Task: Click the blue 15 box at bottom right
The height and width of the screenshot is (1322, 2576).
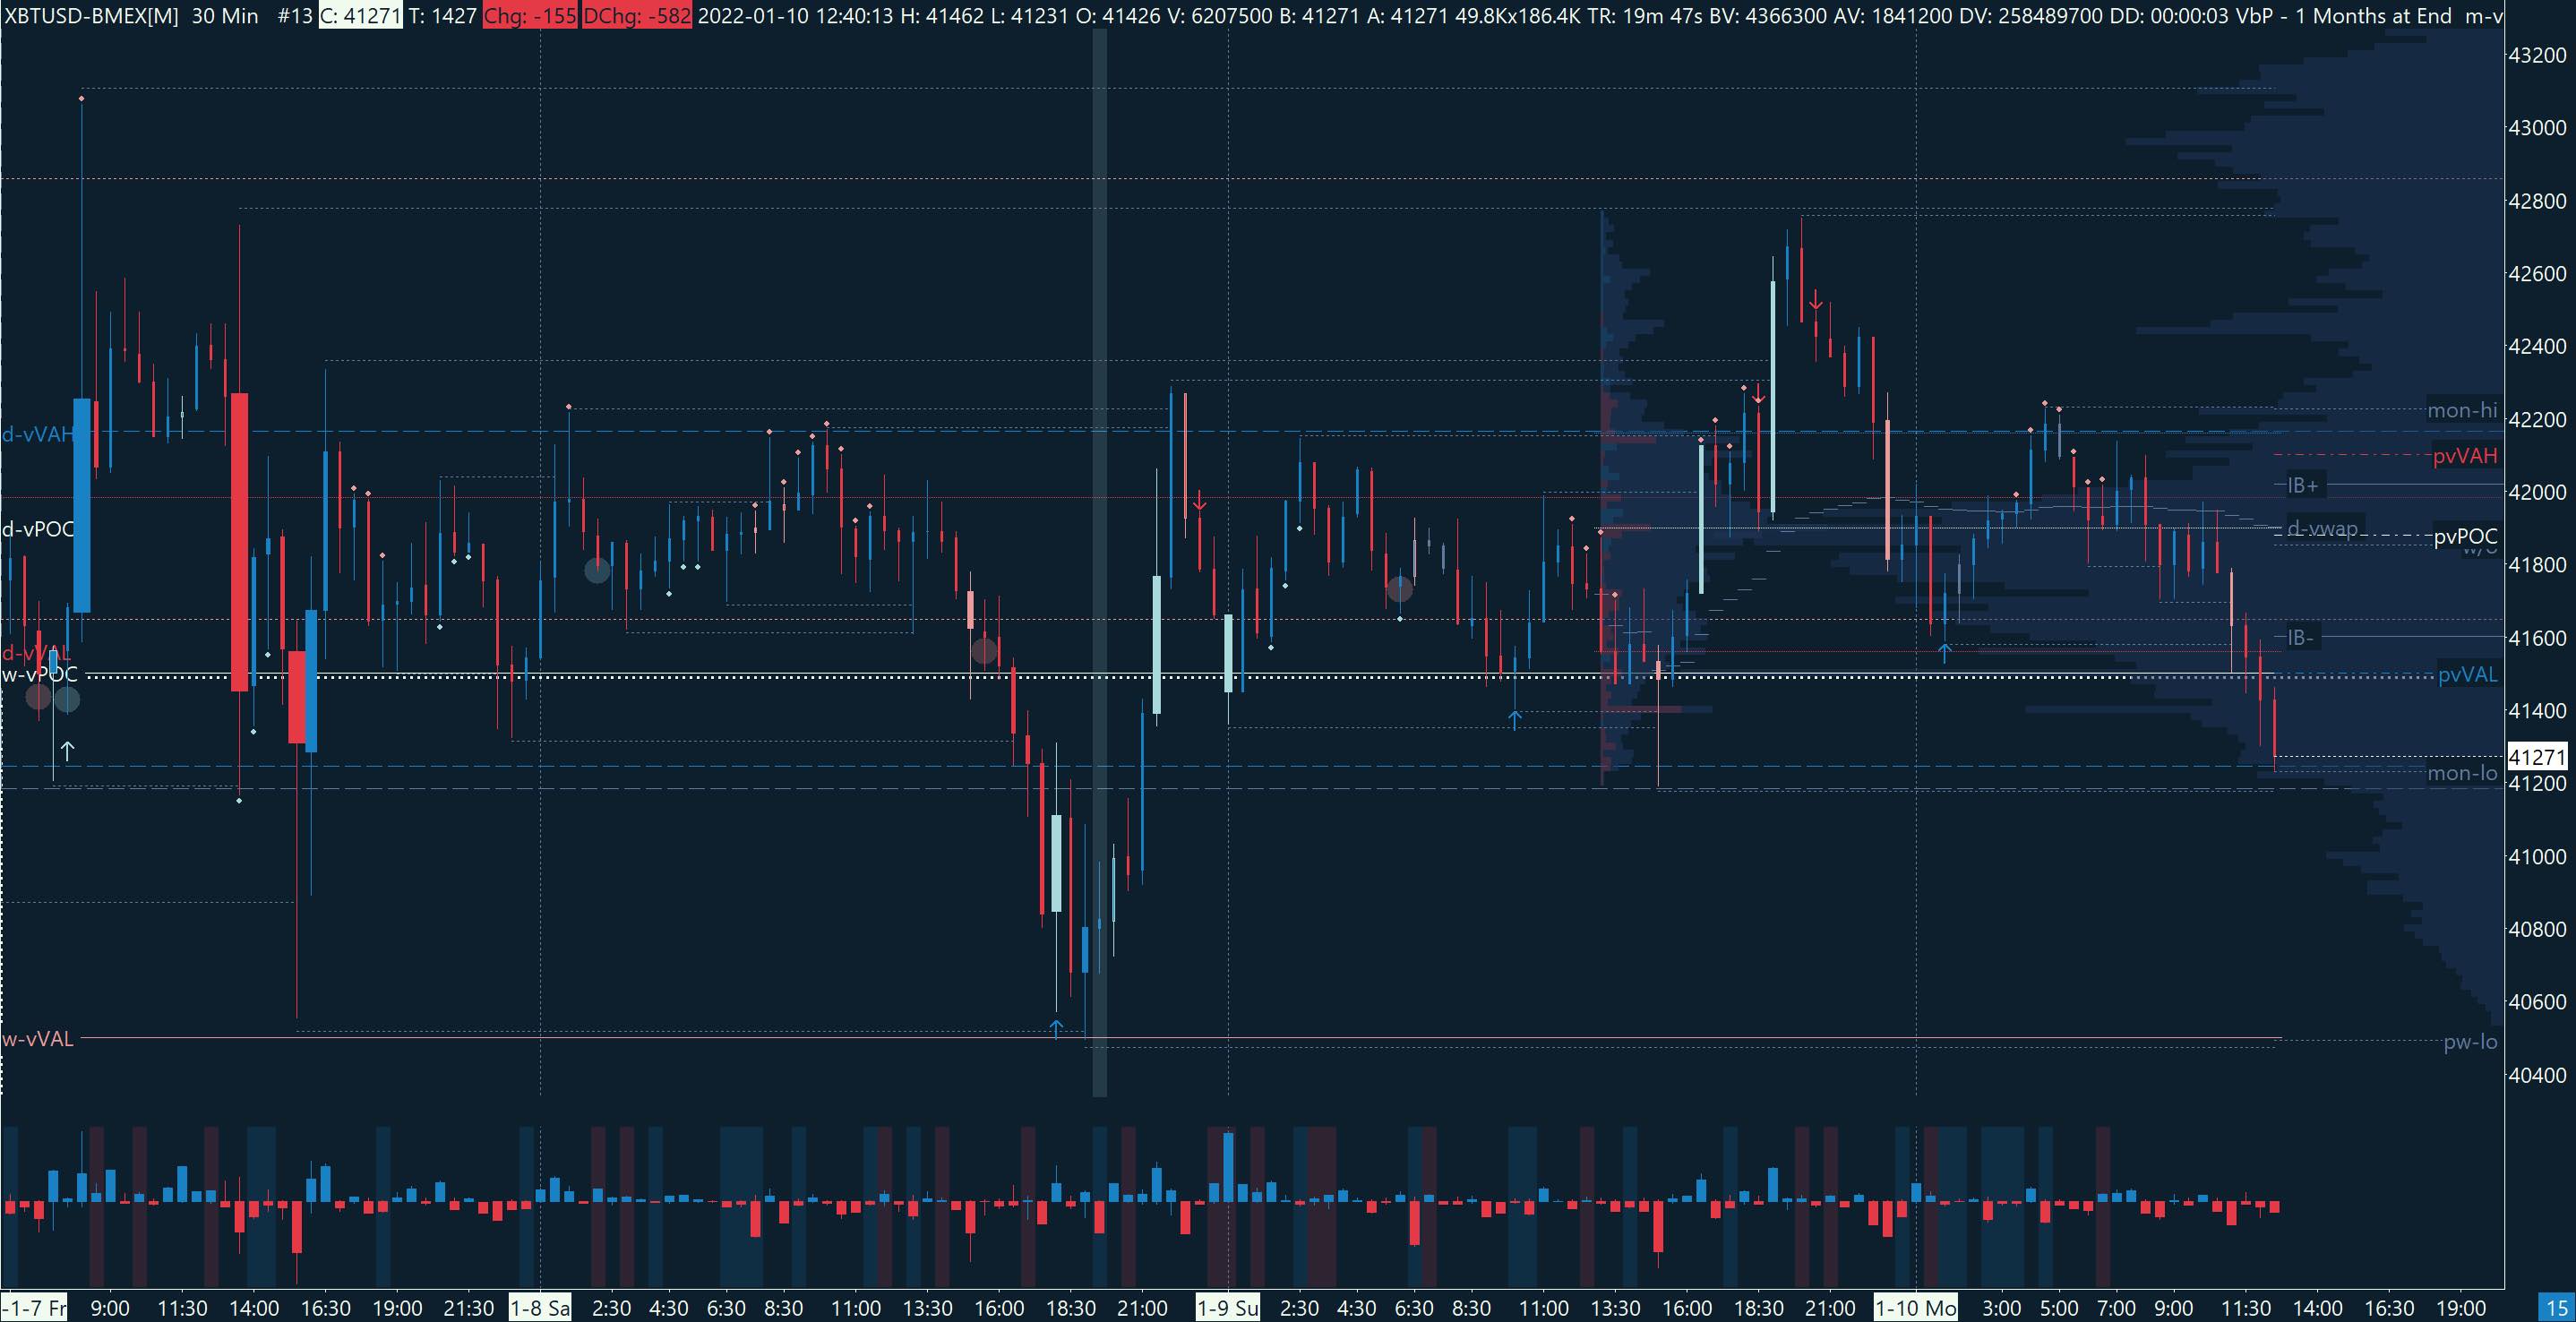Action: pyautogui.click(x=2557, y=1308)
